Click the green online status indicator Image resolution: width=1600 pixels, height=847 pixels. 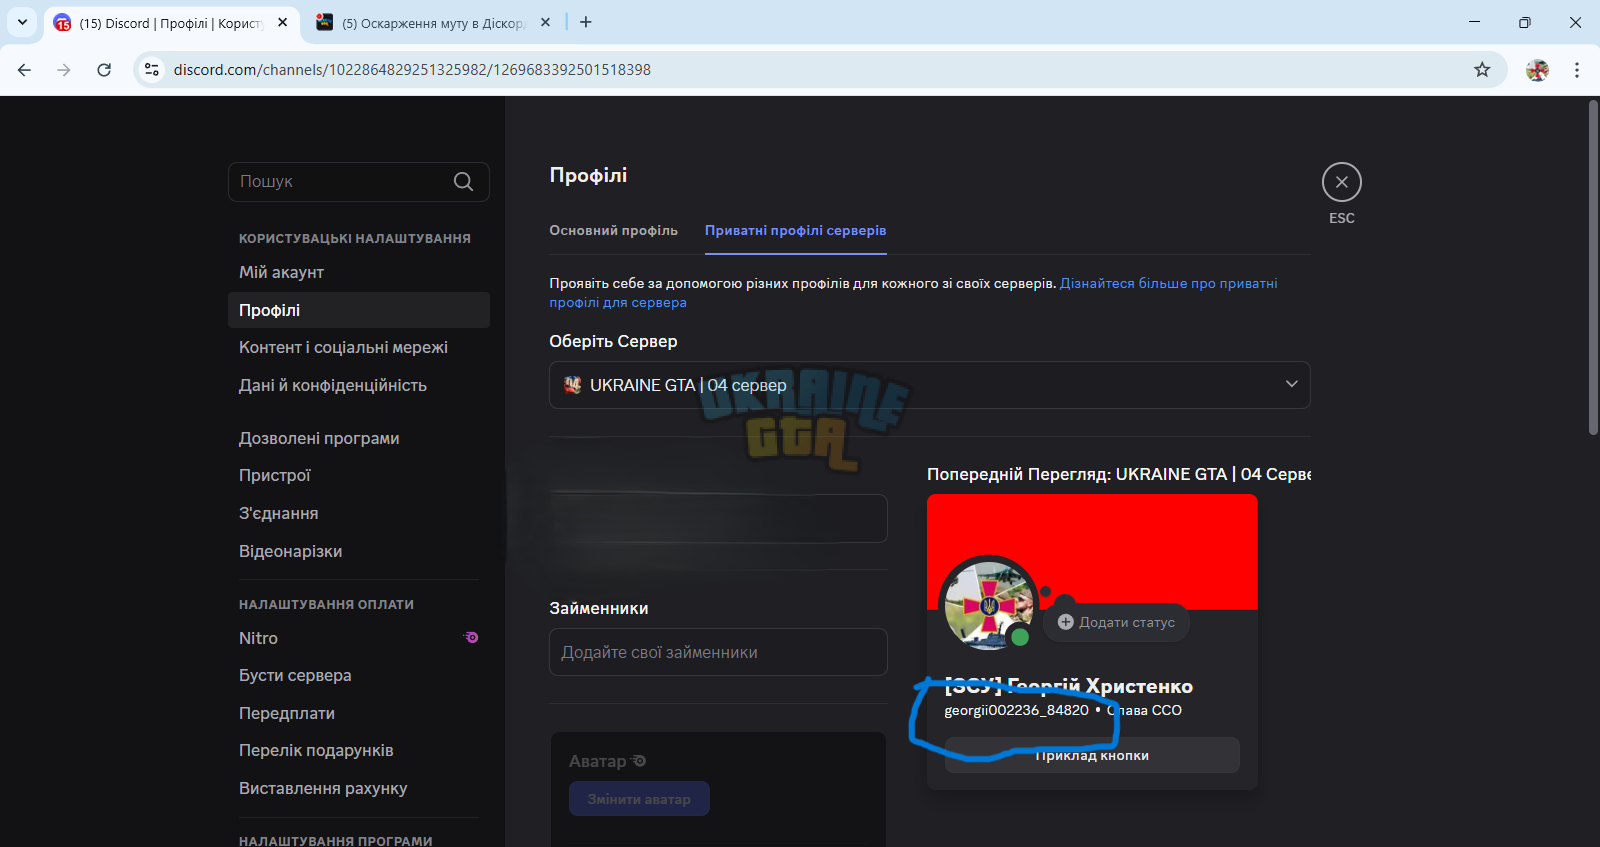pos(1020,637)
